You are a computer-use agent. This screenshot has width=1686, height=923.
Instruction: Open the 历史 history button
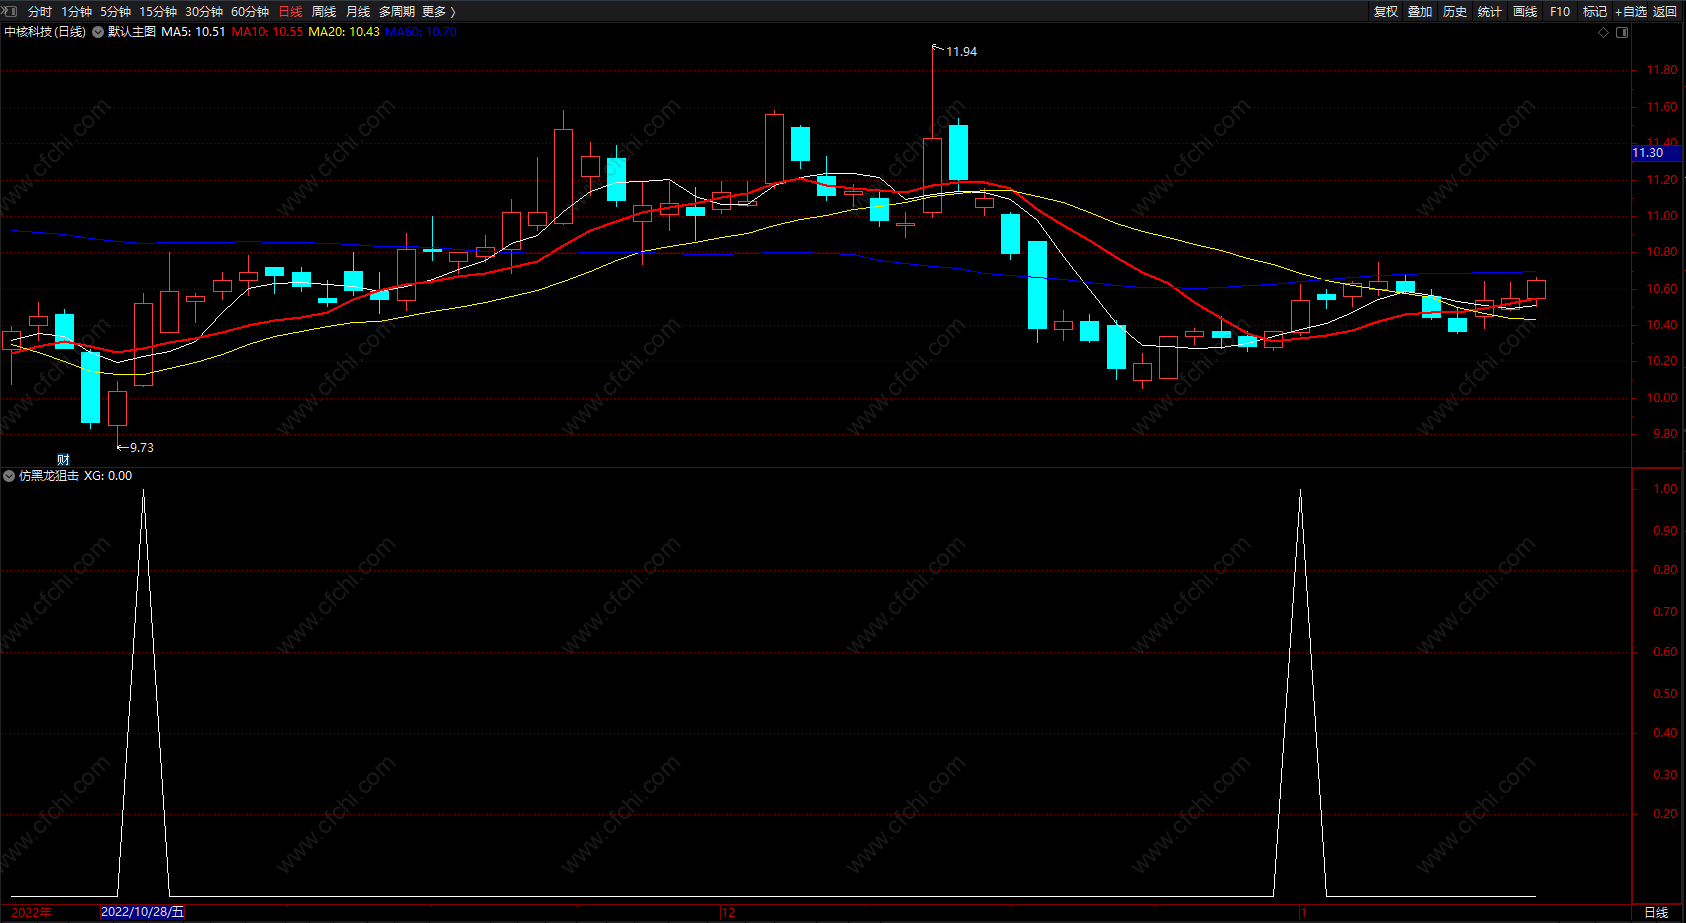(1455, 12)
